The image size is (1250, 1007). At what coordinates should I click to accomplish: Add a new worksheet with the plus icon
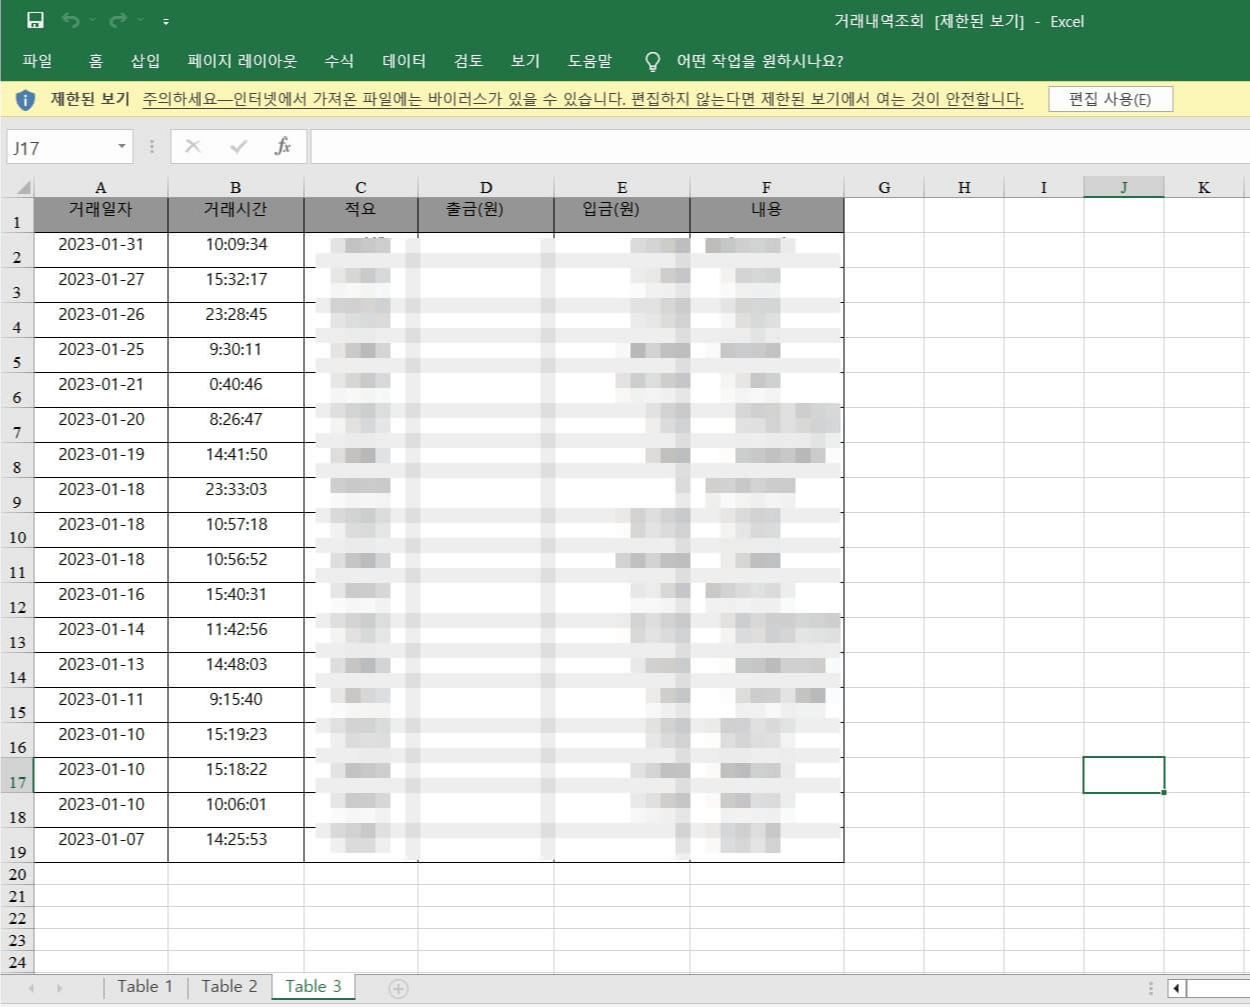(398, 987)
